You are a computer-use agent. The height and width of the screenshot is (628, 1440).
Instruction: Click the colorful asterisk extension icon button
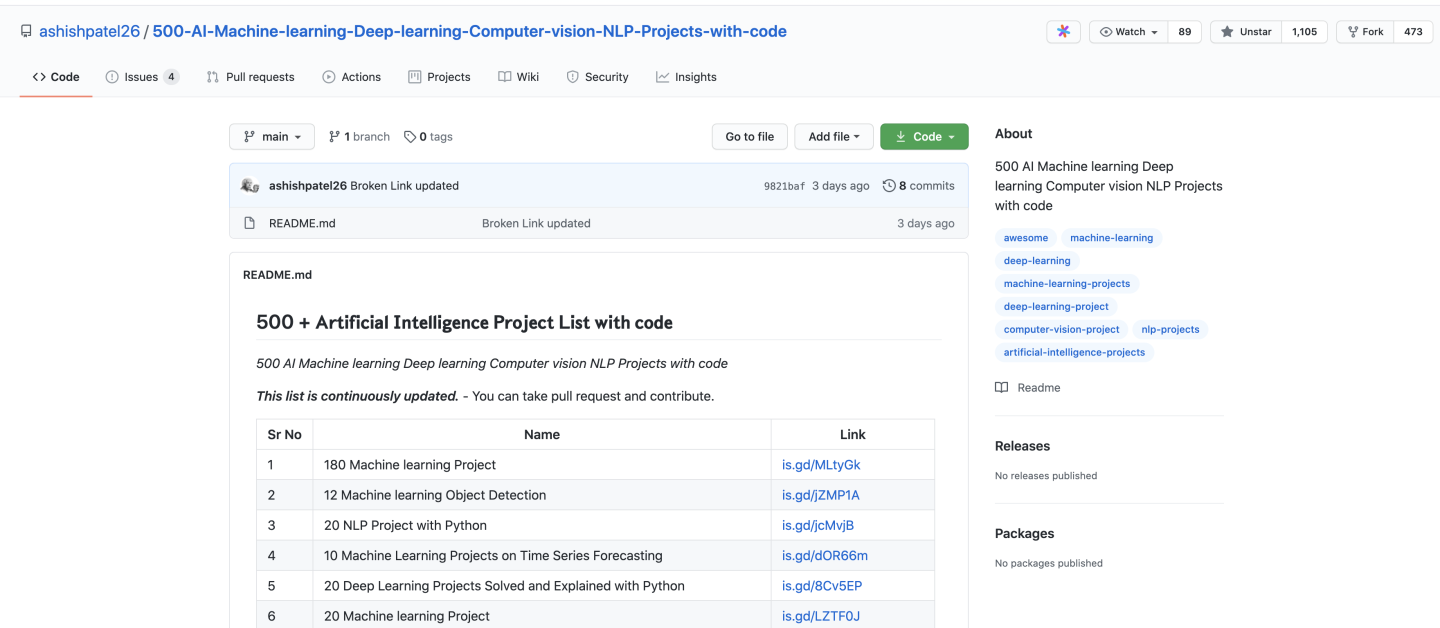point(1063,32)
